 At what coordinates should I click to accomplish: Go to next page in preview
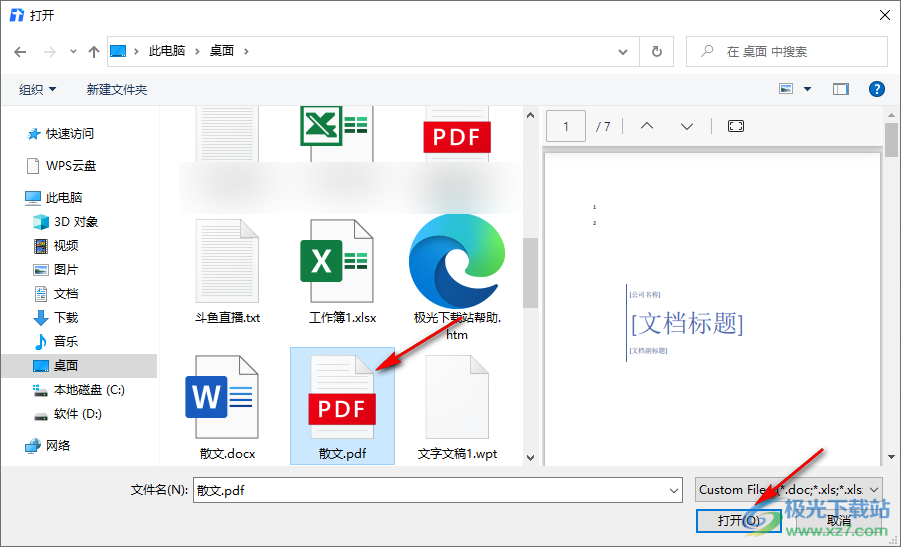687,126
